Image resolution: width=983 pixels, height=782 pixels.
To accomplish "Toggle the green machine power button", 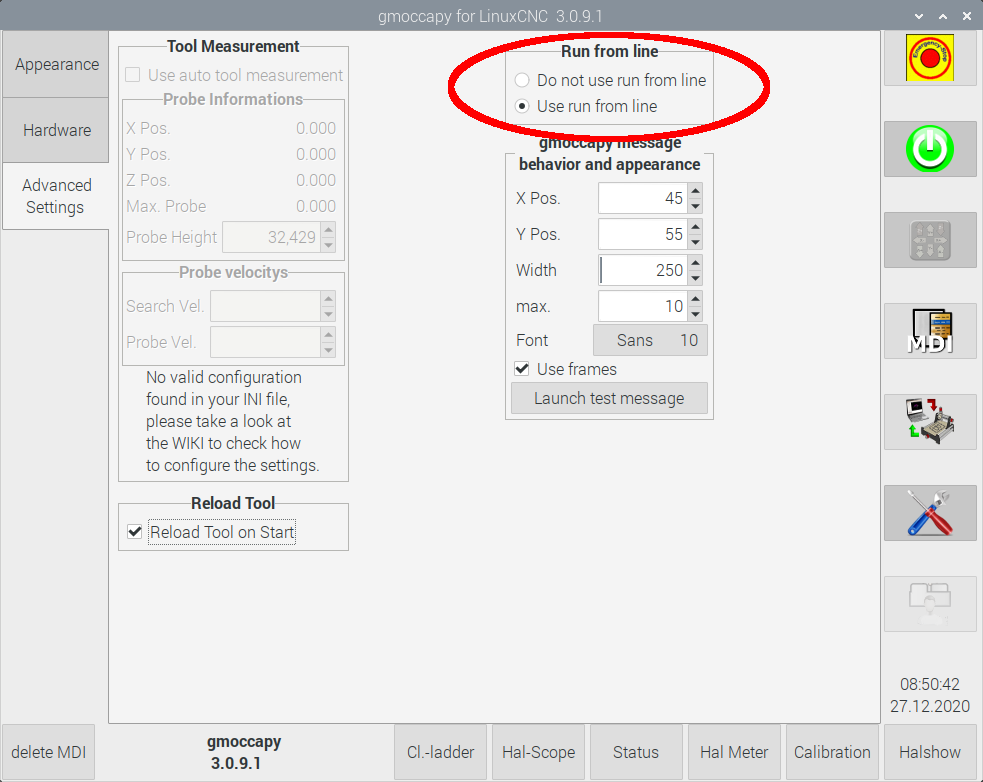I will [930, 150].
